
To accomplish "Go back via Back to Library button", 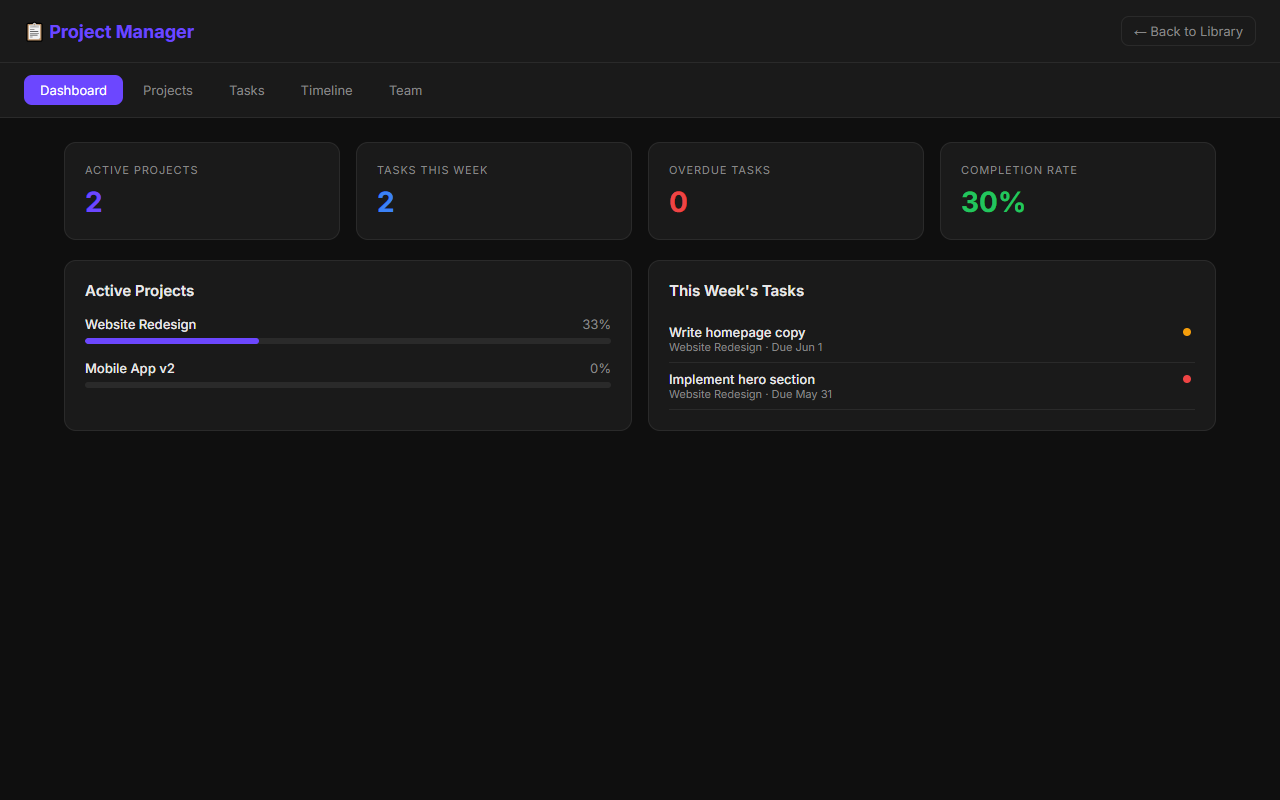I will [x=1188, y=31].
